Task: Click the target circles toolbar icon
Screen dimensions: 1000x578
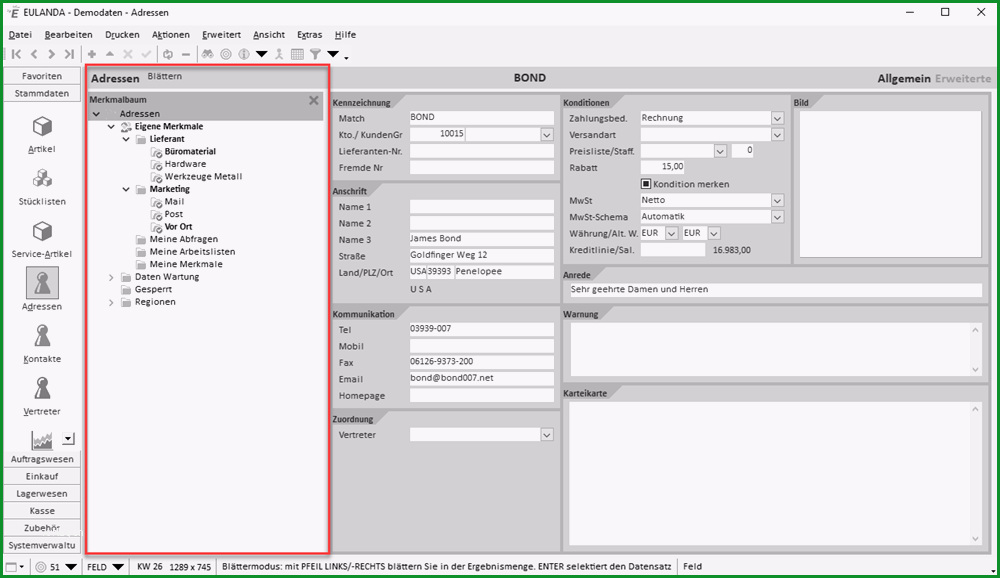Action: click(x=226, y=54)
